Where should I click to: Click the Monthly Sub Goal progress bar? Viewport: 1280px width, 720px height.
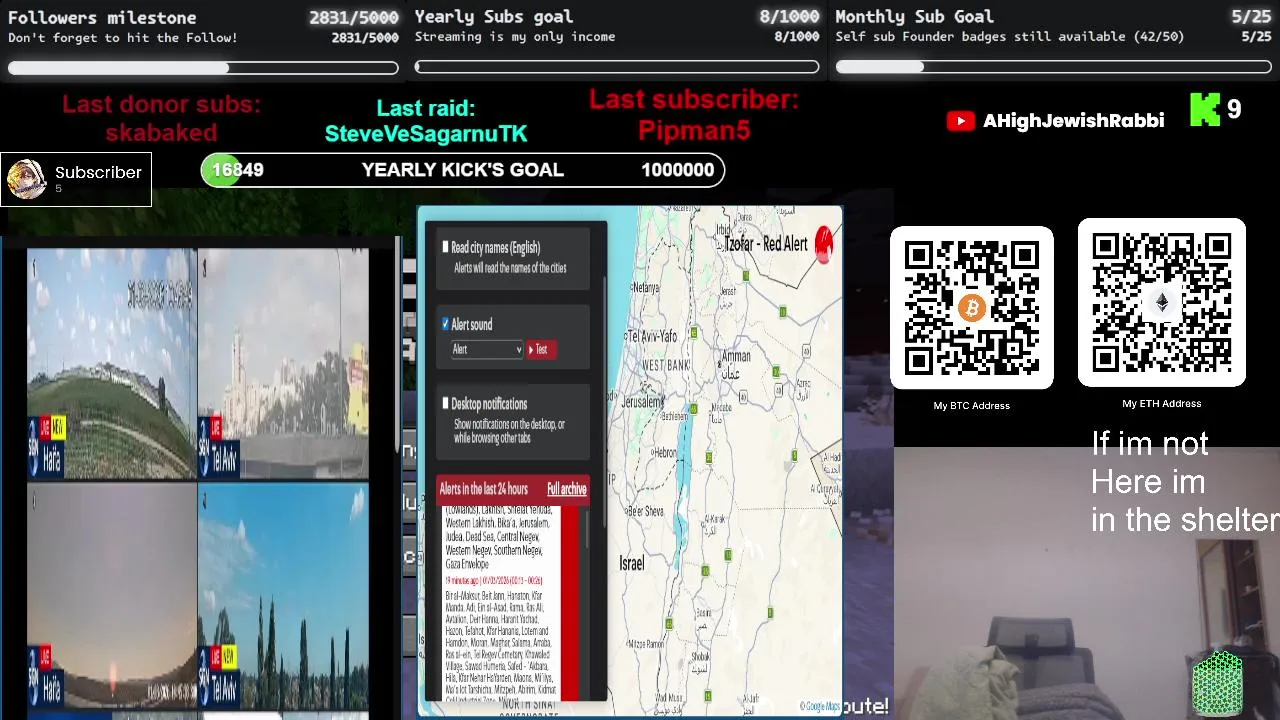(1053, 67)
